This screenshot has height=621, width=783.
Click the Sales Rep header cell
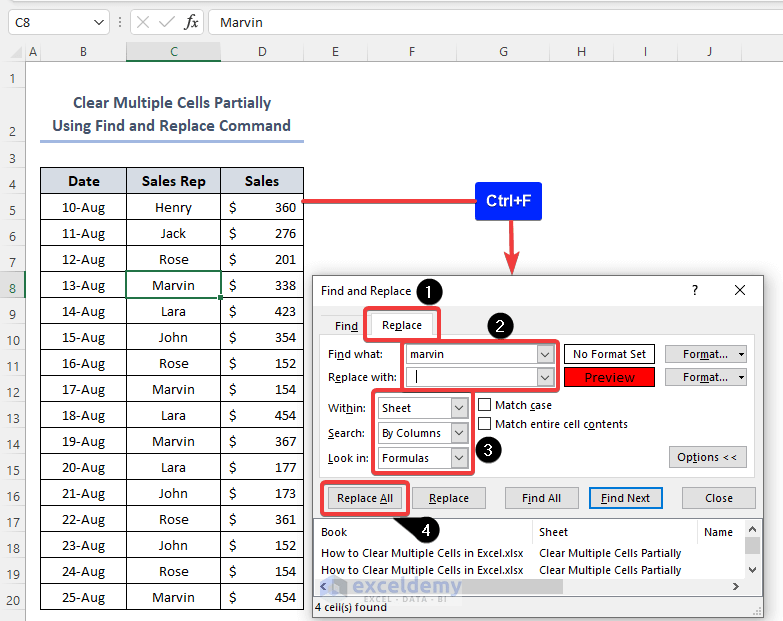[x=173, y=181]
